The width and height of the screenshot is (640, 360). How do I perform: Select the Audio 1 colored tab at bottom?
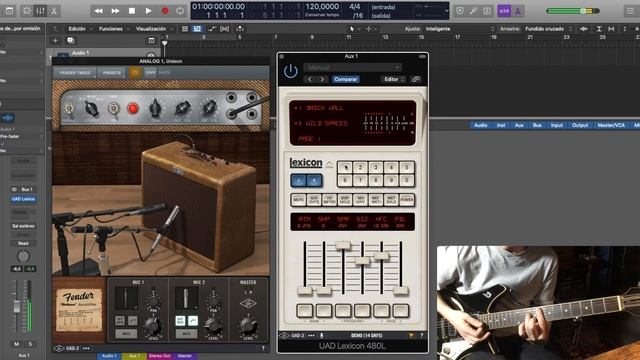pyautogui.click(x=109, y=356)
